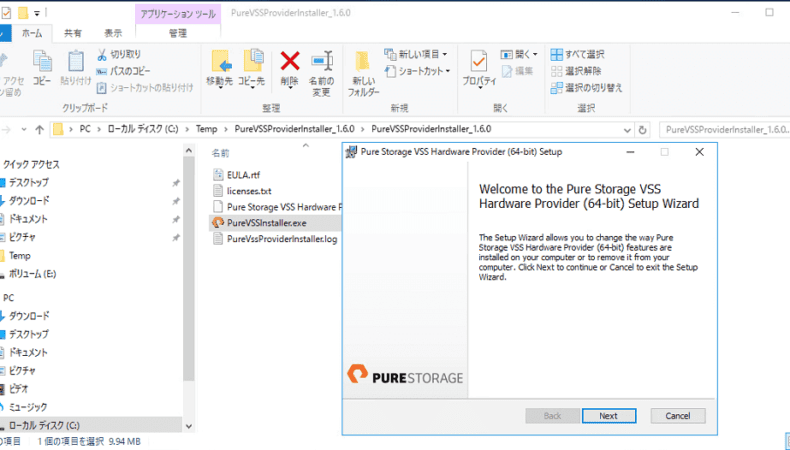Switch to the View (表示) ribbon tab
Screen dimensions: 790x450
(113, 33)
